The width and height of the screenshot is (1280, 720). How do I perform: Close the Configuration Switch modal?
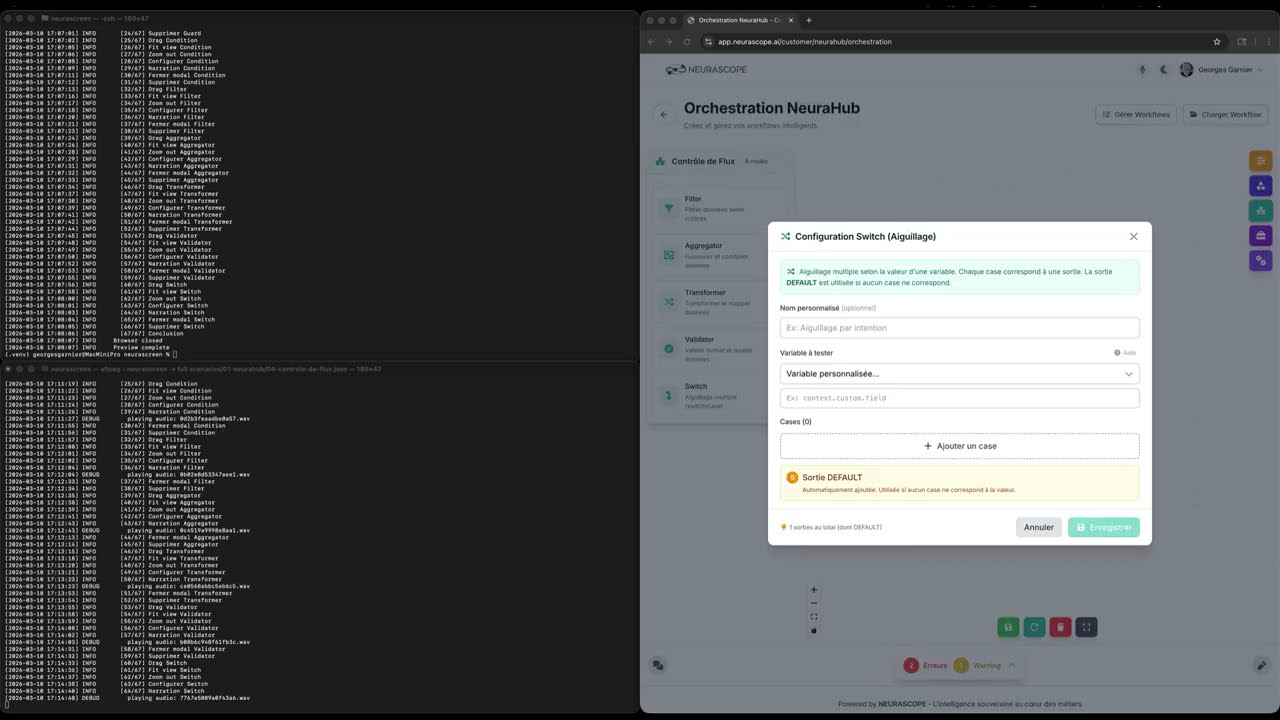[1133, 237]
